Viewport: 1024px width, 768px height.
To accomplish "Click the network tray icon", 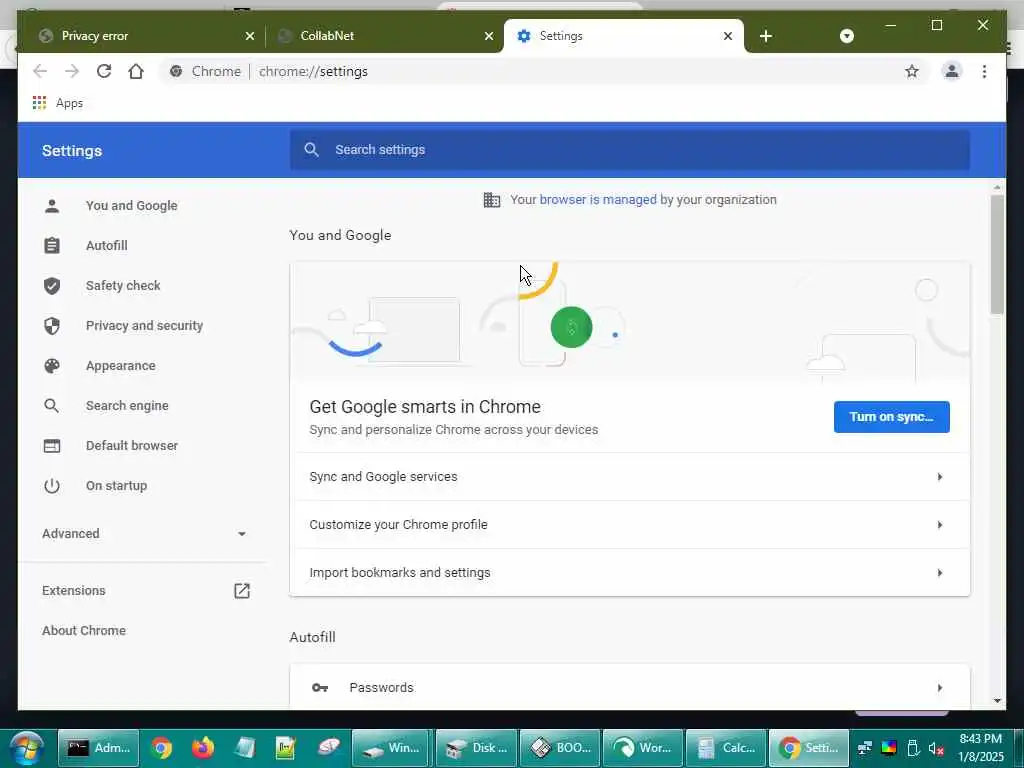I will pyautogui.click(x=865, y=748).
